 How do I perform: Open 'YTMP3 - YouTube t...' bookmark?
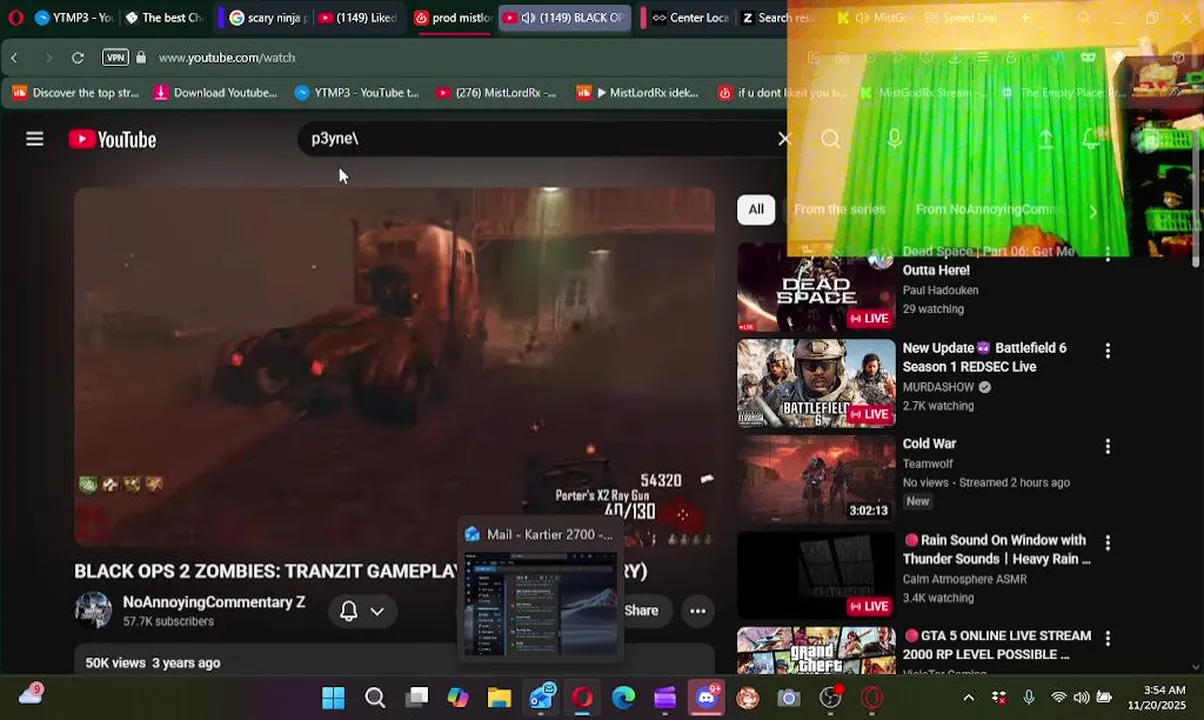coord(357,93)
